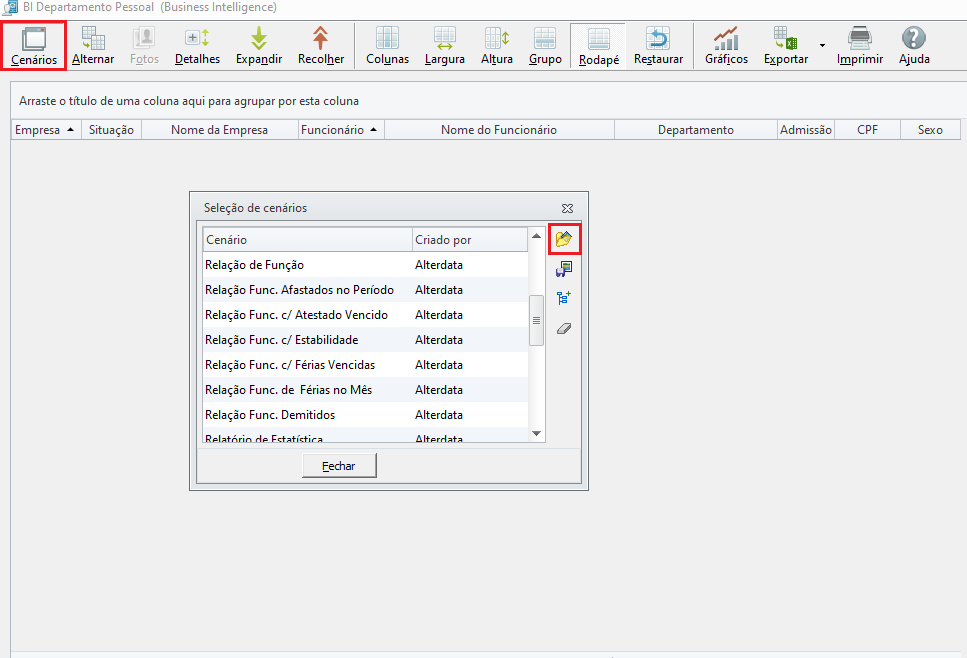Restore layout with Restaurar
967x658 pixels.
point(659,46)
